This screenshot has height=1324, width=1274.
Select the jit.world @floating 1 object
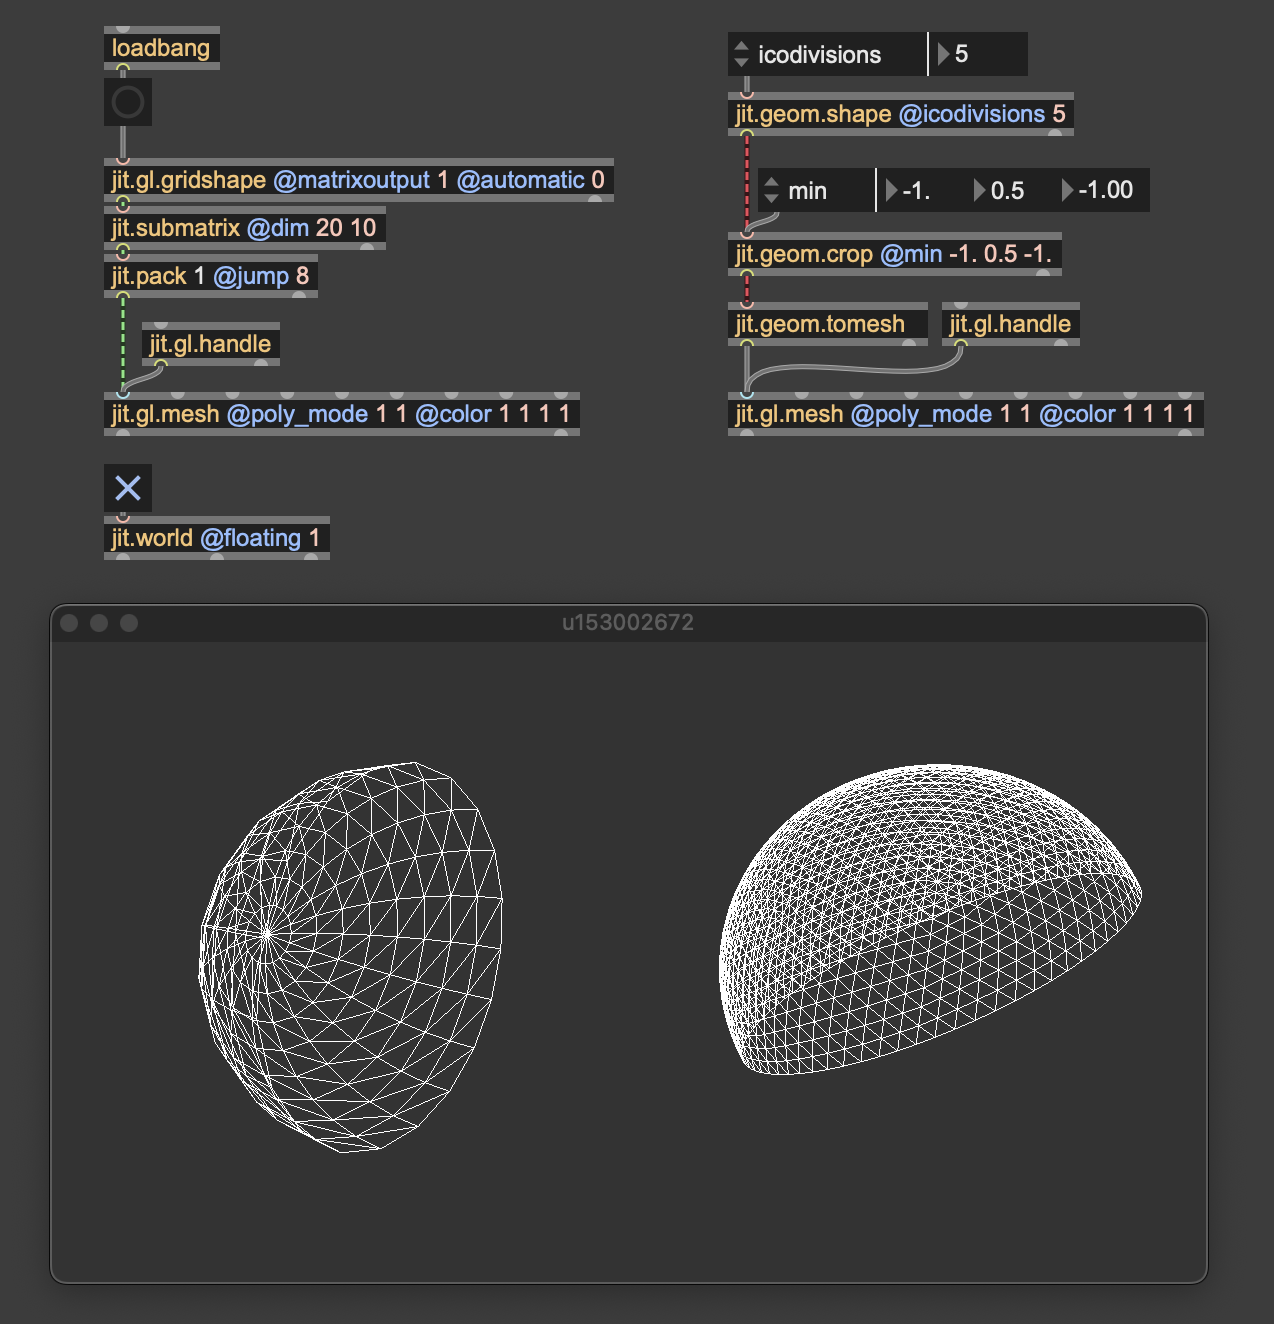(217, 538)
